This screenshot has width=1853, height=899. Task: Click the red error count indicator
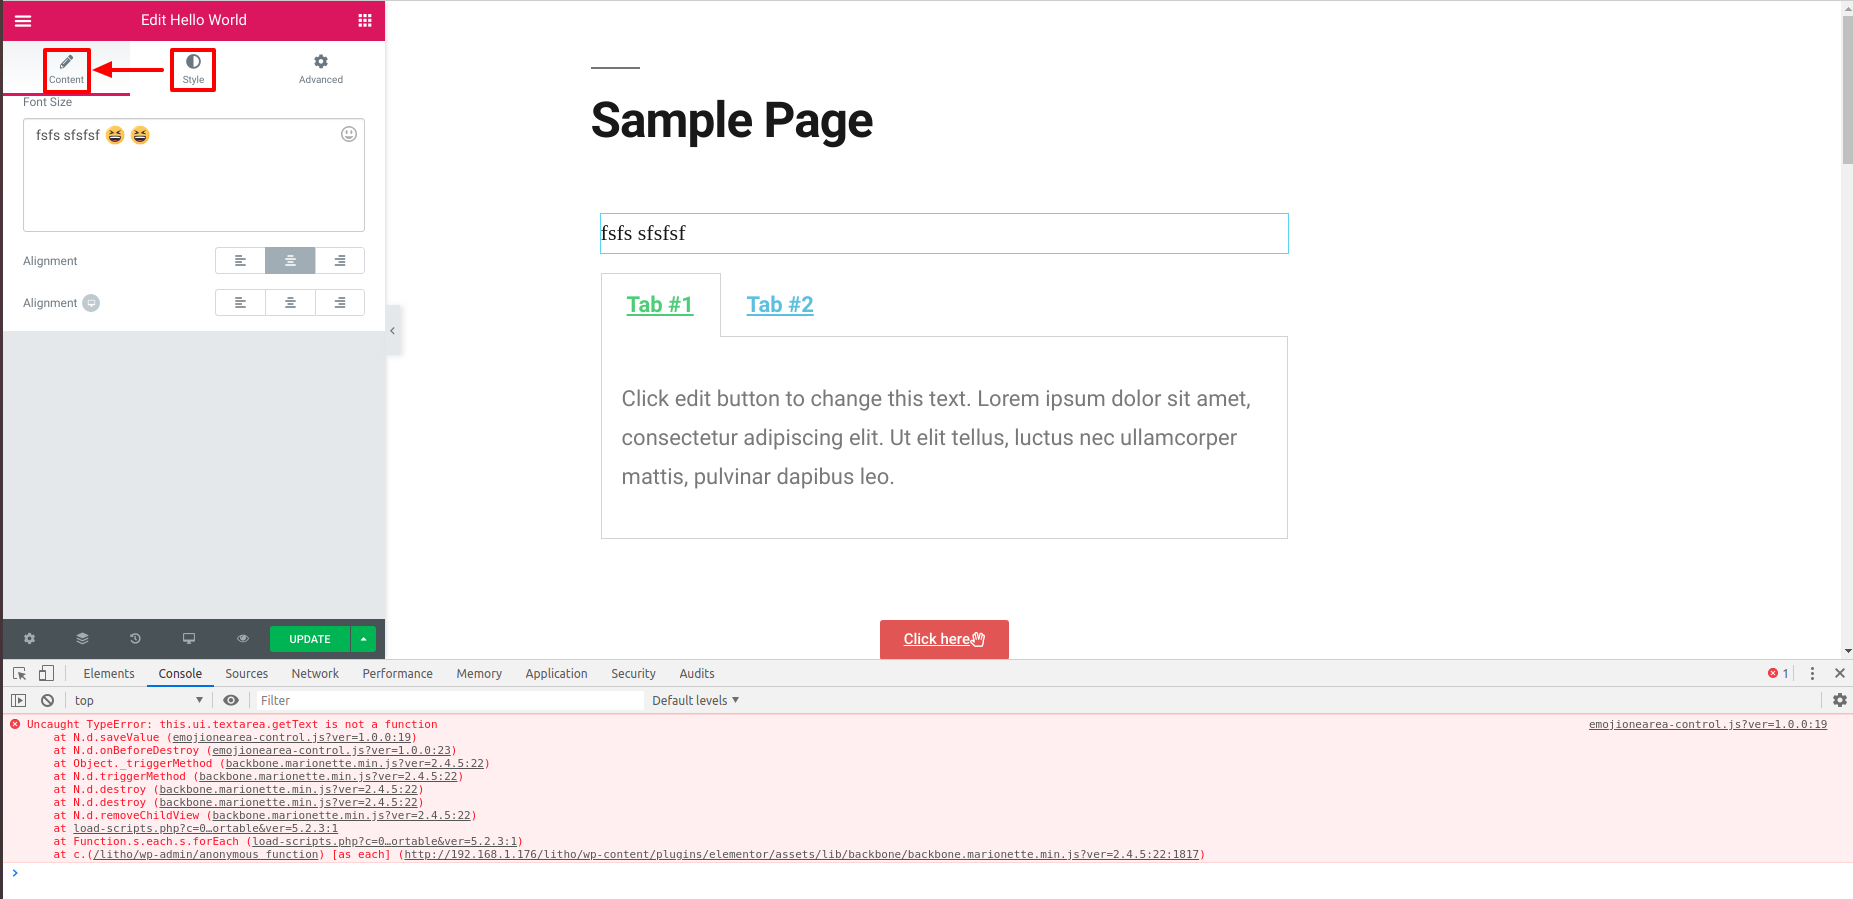[x=1778, y=673]
